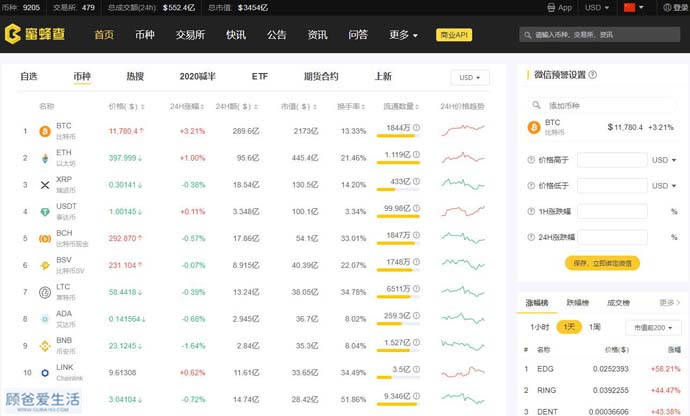Switch to the 成交榜 tab
Screen dimensions: 690x416
618,303
